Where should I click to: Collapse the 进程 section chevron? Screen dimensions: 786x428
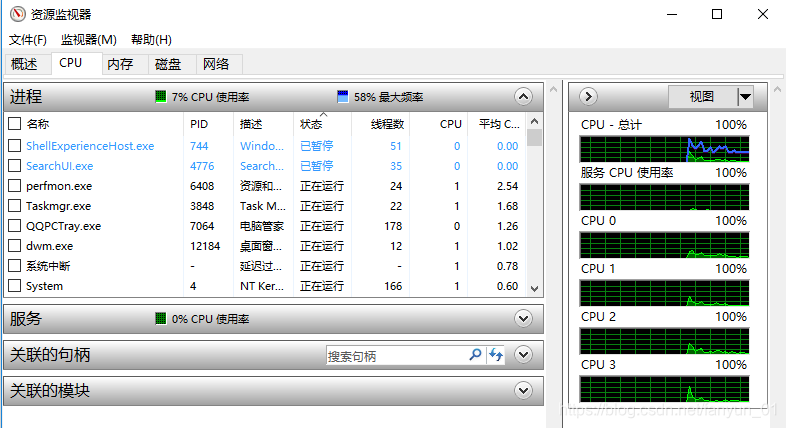click(523, 96)
